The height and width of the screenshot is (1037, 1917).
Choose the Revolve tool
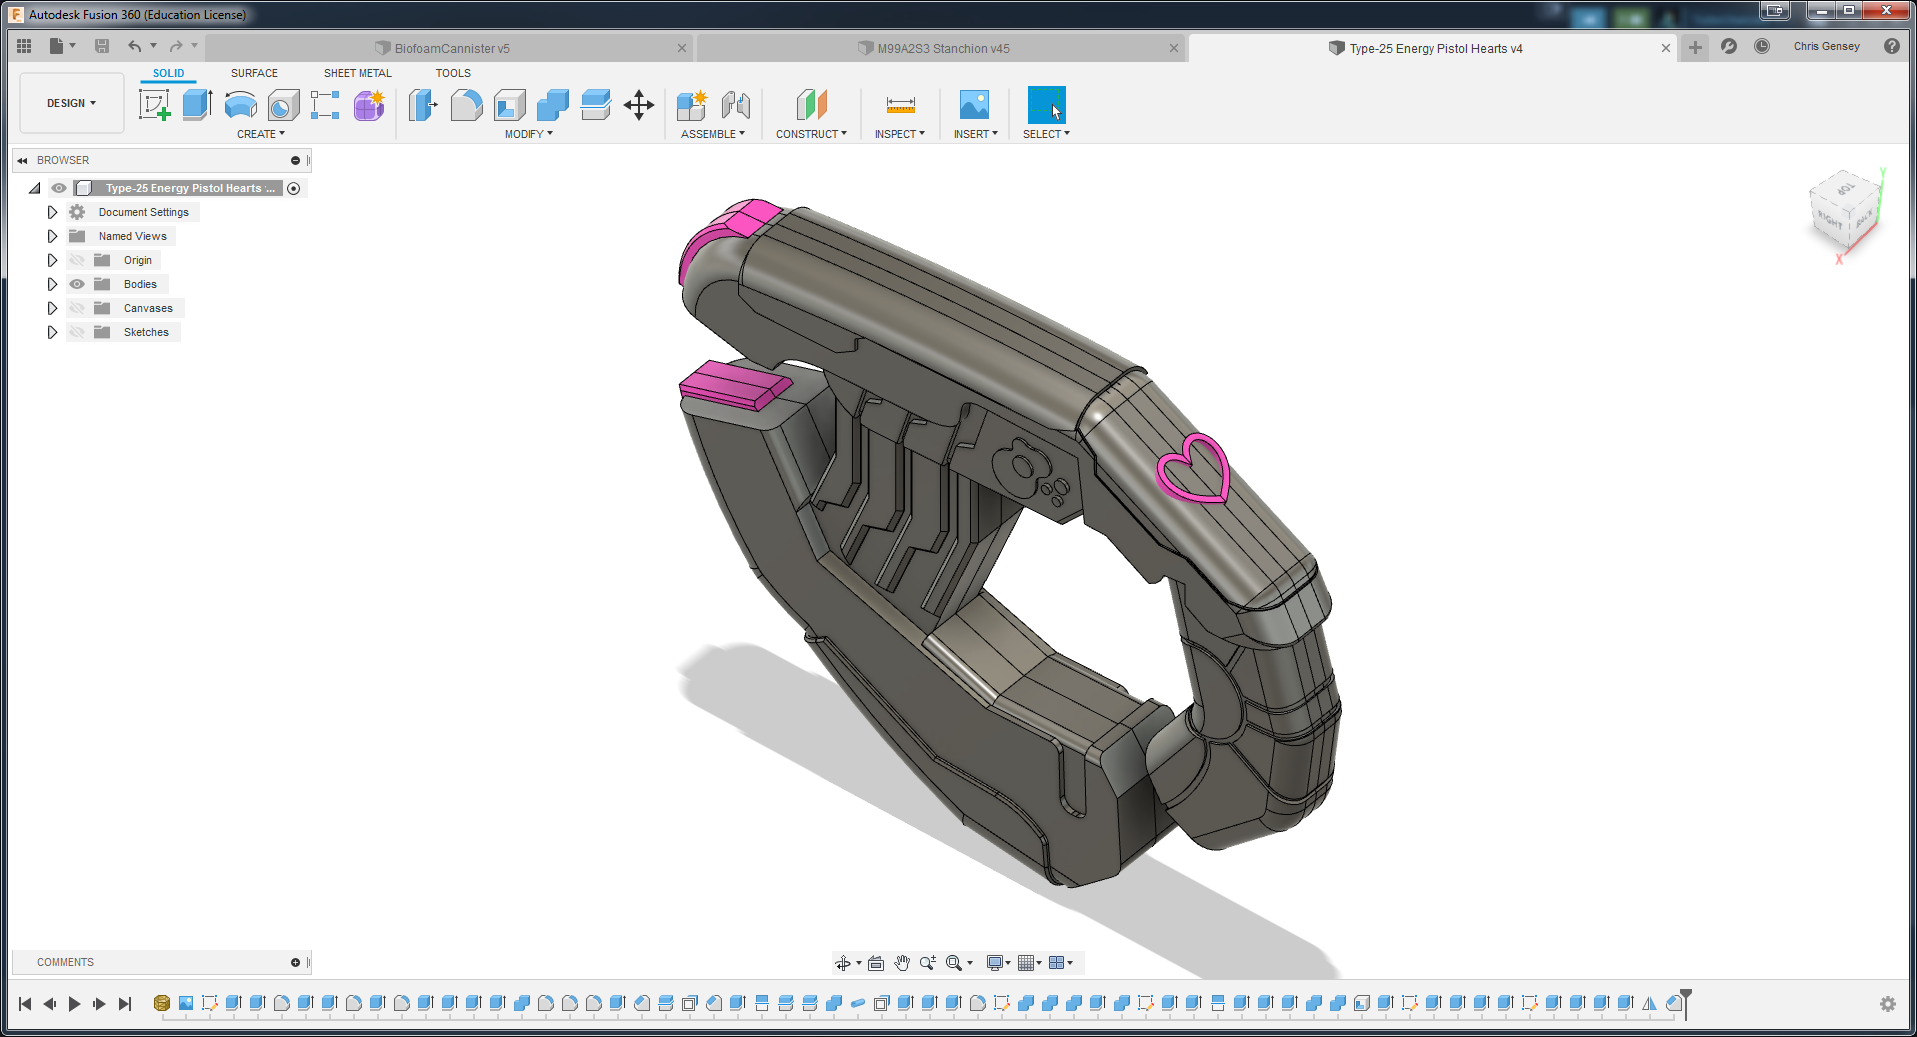coord(240,105)
